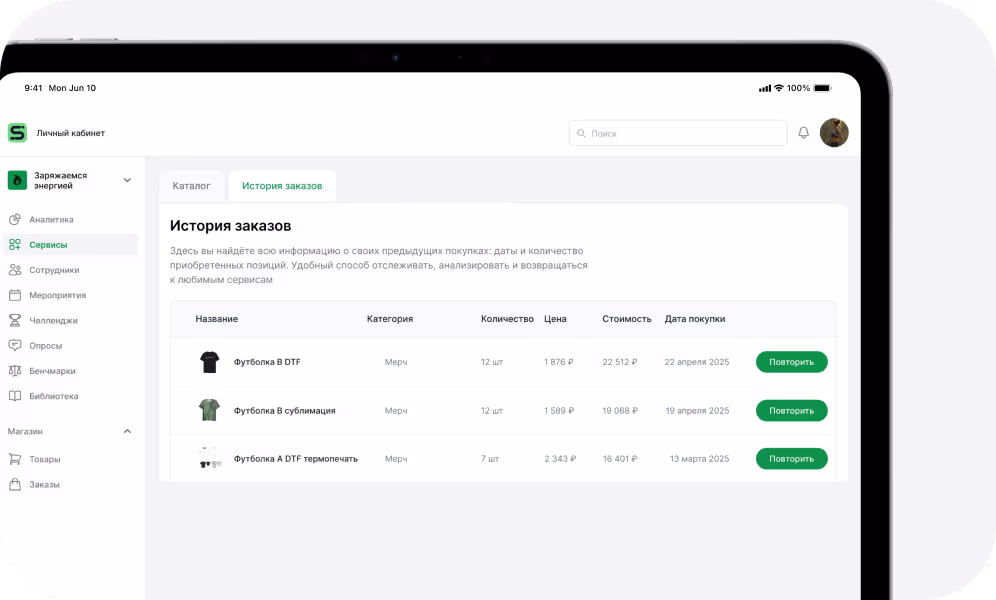The width and height of the screenshot is (996, 600).
Task: Click the Сотрудники people icon
Action: 15,270
